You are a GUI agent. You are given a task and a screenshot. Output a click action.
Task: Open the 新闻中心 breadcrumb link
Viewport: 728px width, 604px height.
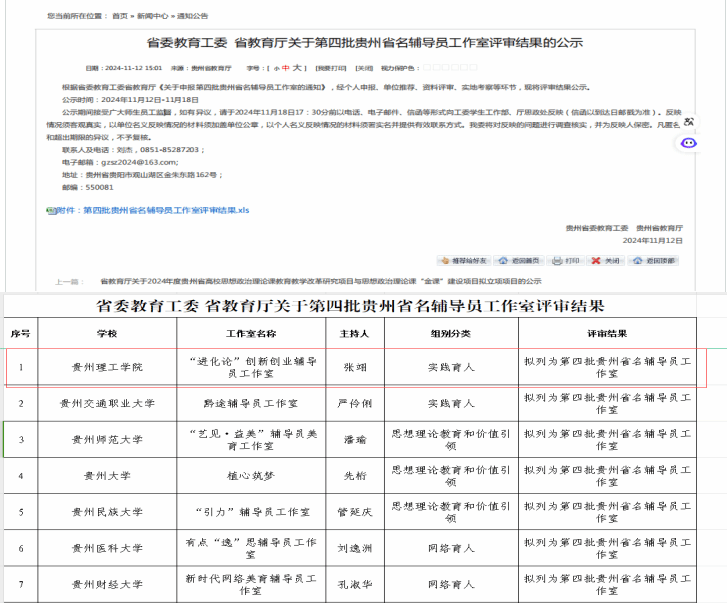(x=151, y=17)
